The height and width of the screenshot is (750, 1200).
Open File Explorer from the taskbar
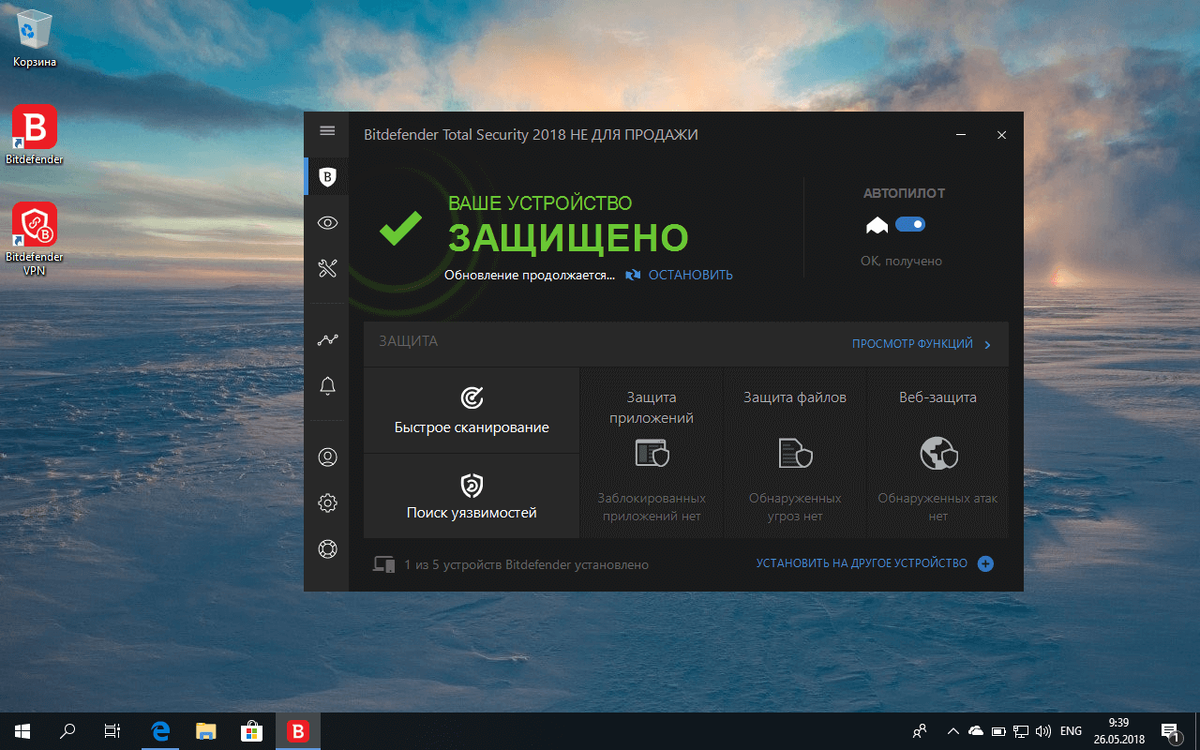tap(206, 731)
